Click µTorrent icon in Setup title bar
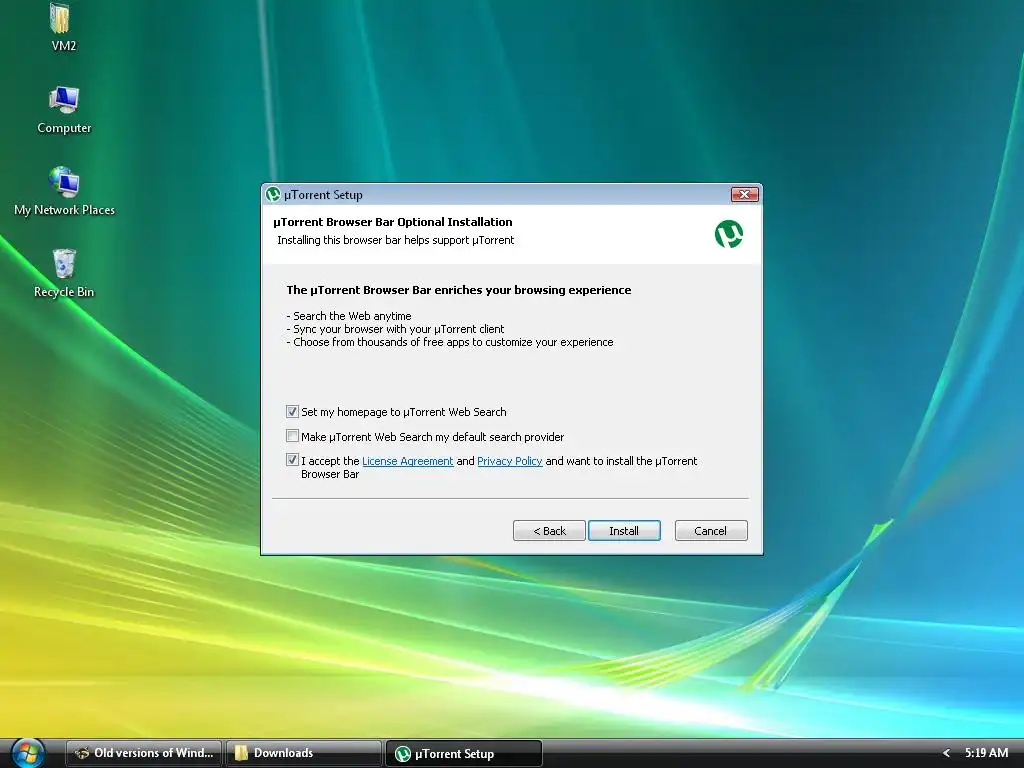This screenshot has width=1024, height=768. (273, 195)
